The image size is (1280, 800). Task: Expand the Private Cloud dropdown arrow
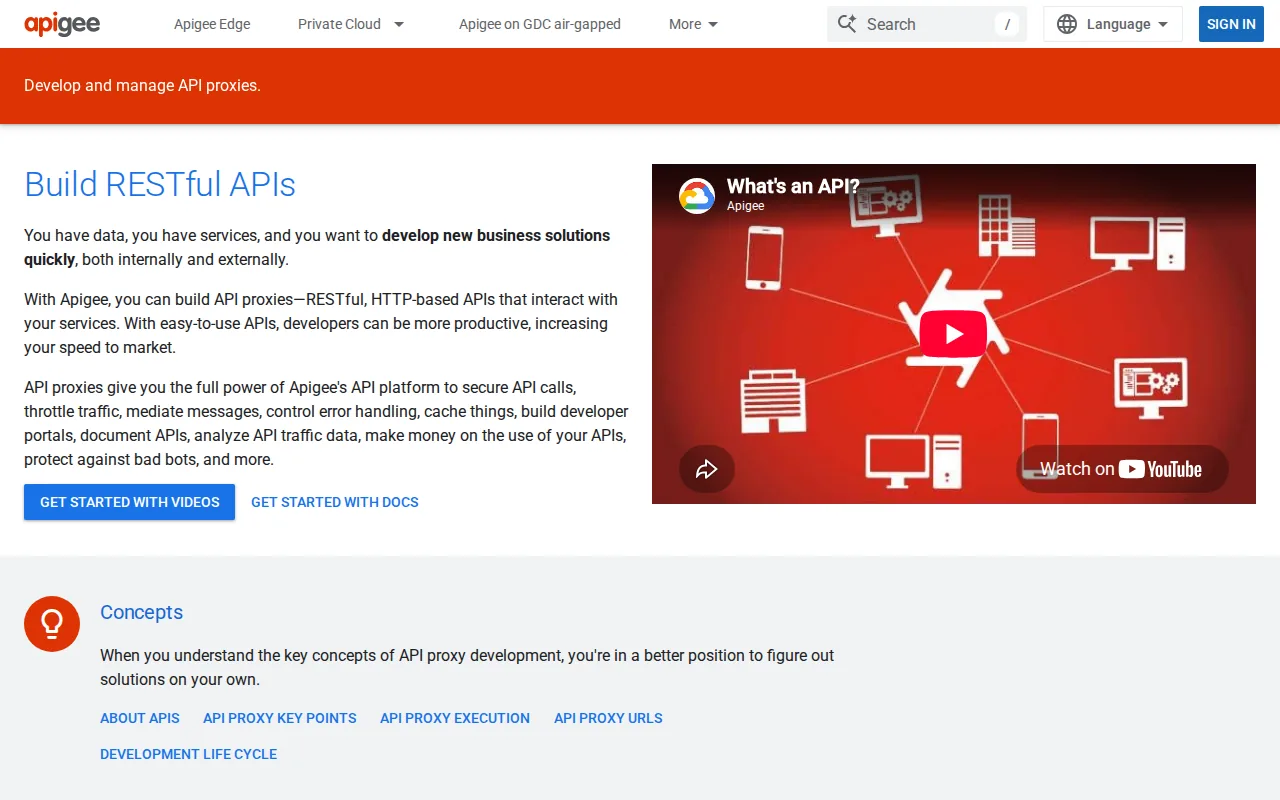tap(399, 24)
